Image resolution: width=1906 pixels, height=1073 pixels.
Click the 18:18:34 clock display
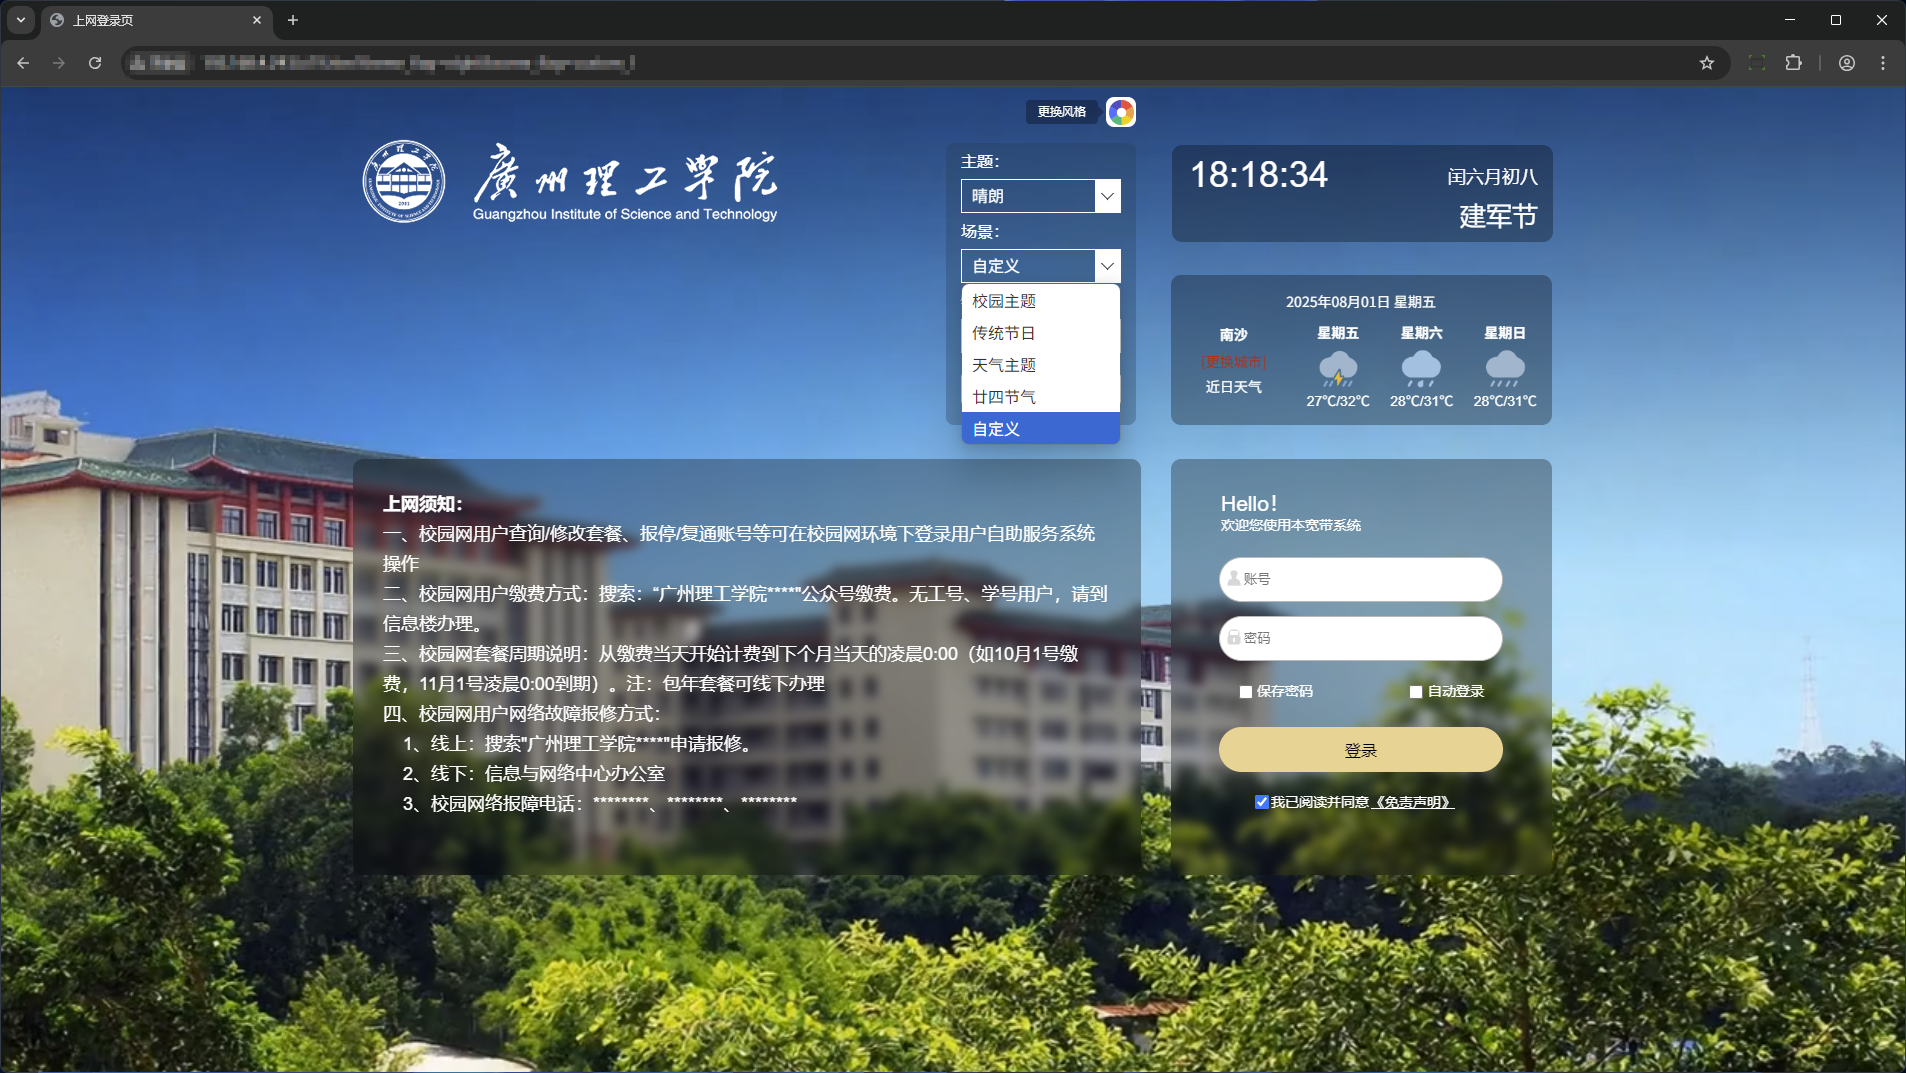[1259, 175]
